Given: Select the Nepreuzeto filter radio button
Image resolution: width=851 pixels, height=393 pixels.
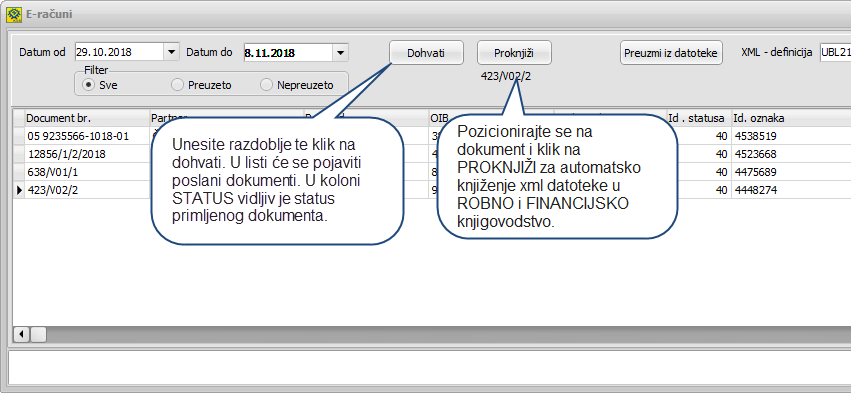Looking at the screenshot, I should pos(266,85).
